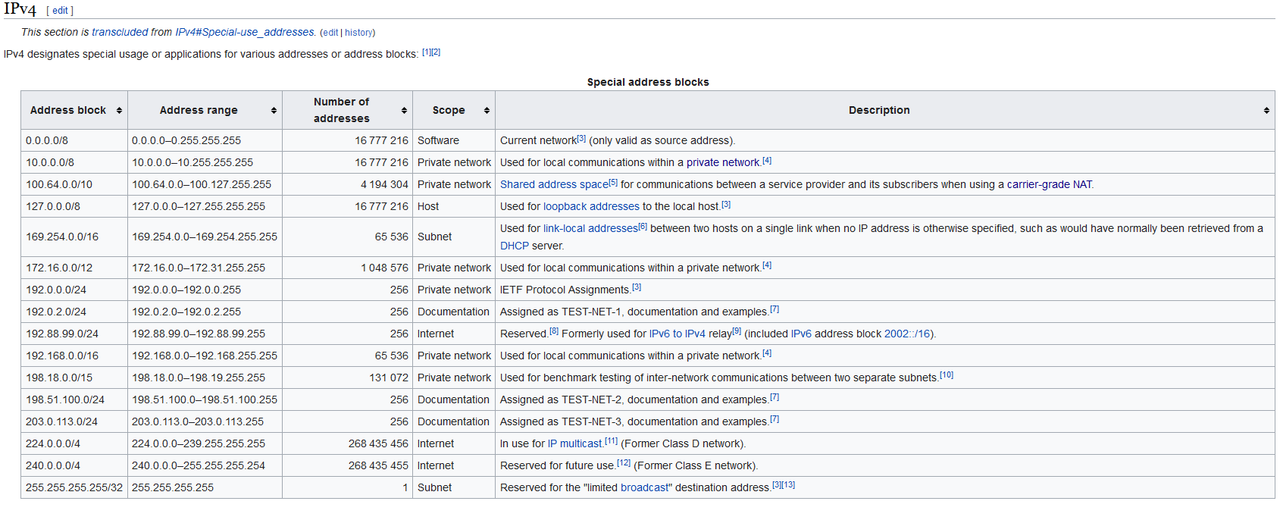The image size is (1280, 511).
Task: Select the 192.168.0.0/16 address block cell
Action: (x=75, y=357)
